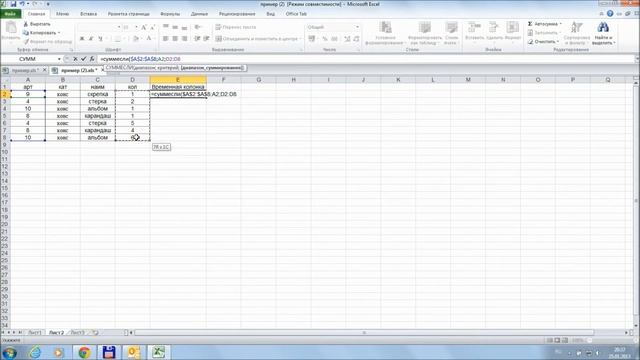This screenshot has width=640, height=360.
Task: Click the increase decimal button
Action: pyautogui.click(x=347, y=39)
